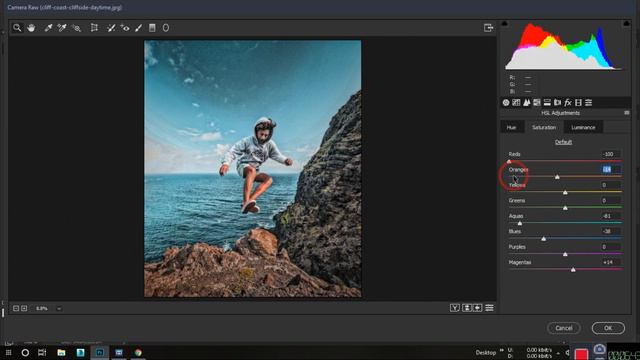The image size is (640, 360).
Task: Open the Effects fx panel icon
Action: coord(568,102)
